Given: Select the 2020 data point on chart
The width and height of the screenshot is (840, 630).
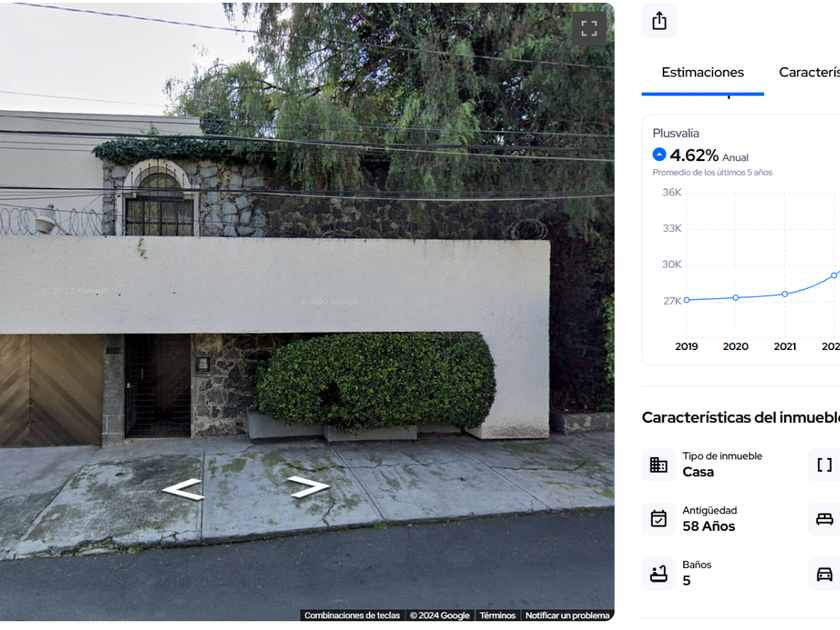Looking at the screenshot, I should coord(736,297).
